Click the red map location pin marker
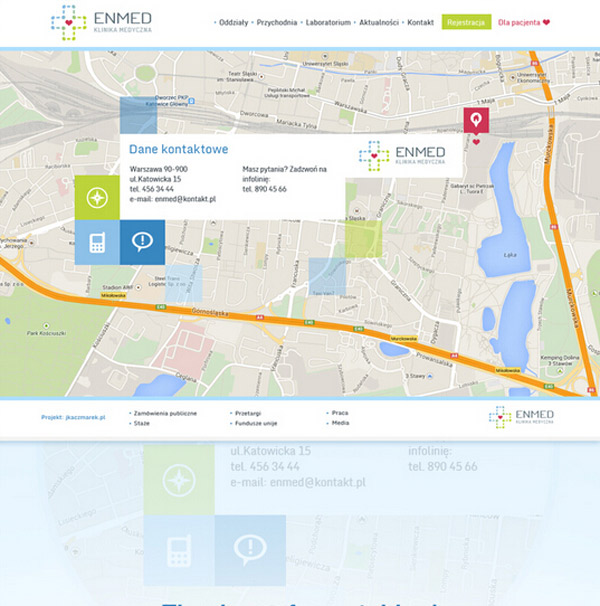 tap(475, 120)
